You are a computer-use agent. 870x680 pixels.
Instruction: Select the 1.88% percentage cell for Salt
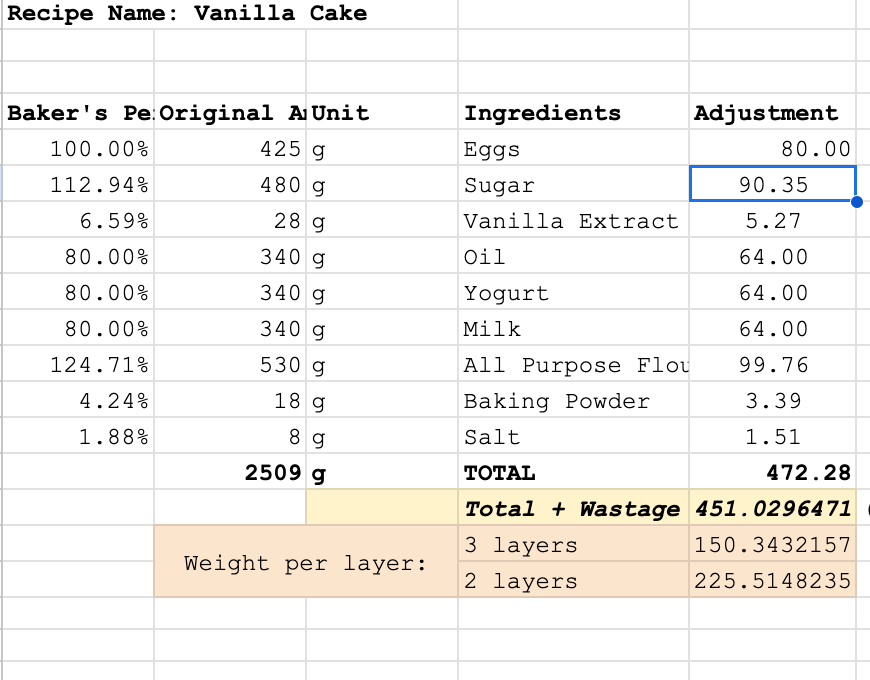[x=75, y=436]
